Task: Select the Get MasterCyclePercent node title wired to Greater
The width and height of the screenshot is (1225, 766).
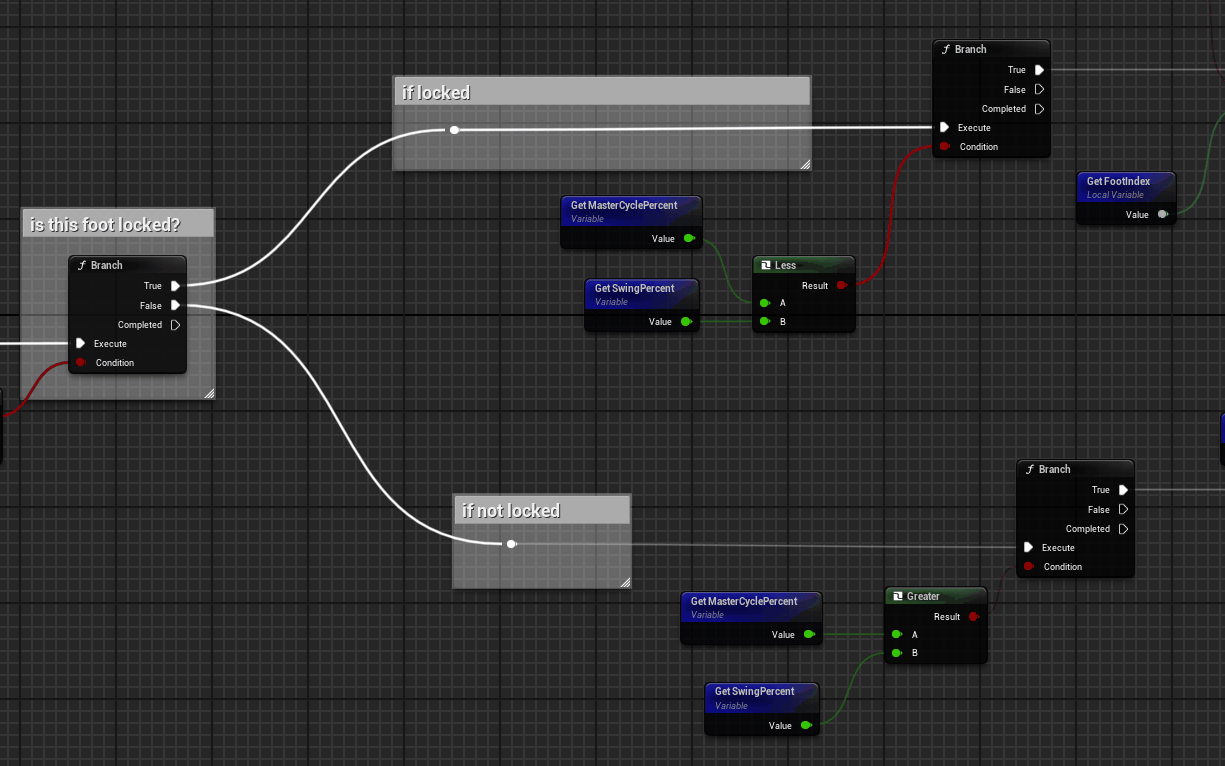Action: point(744,601)
